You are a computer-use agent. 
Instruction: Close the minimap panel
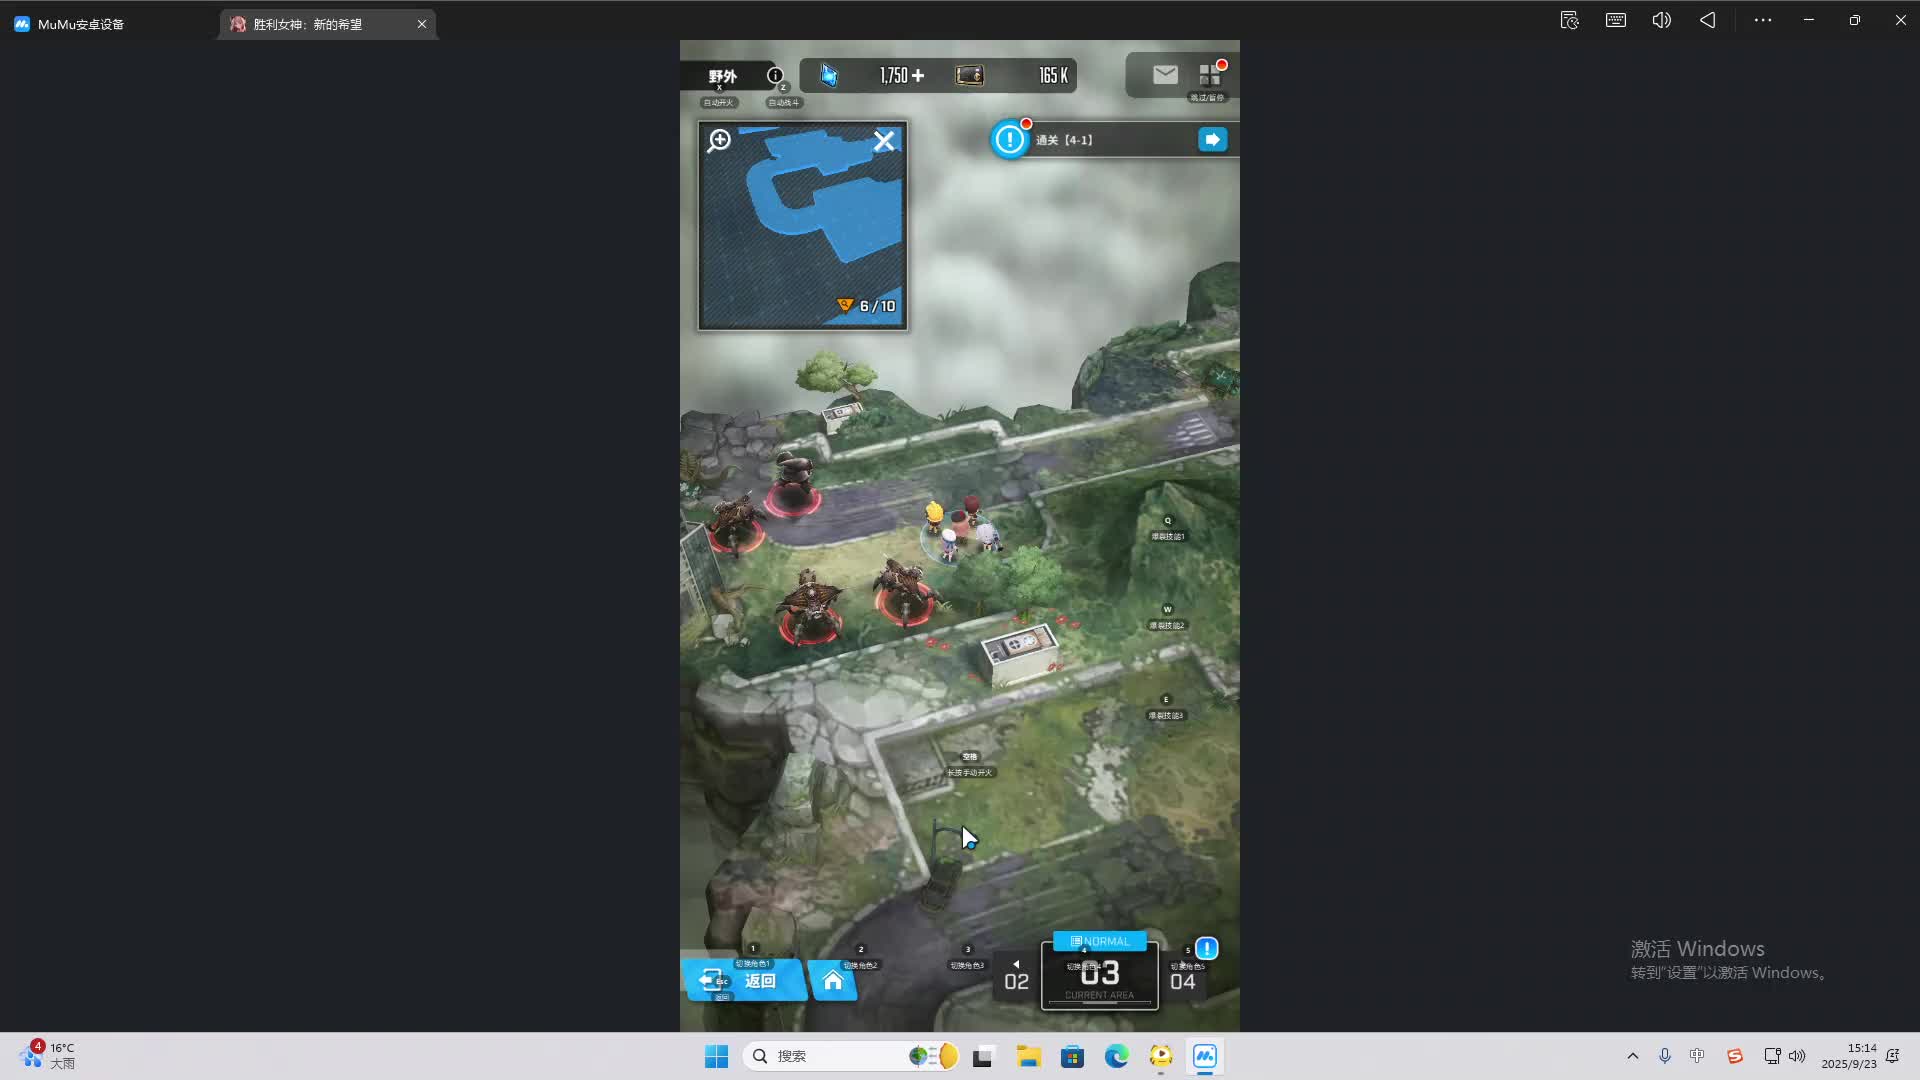[884, 141]
